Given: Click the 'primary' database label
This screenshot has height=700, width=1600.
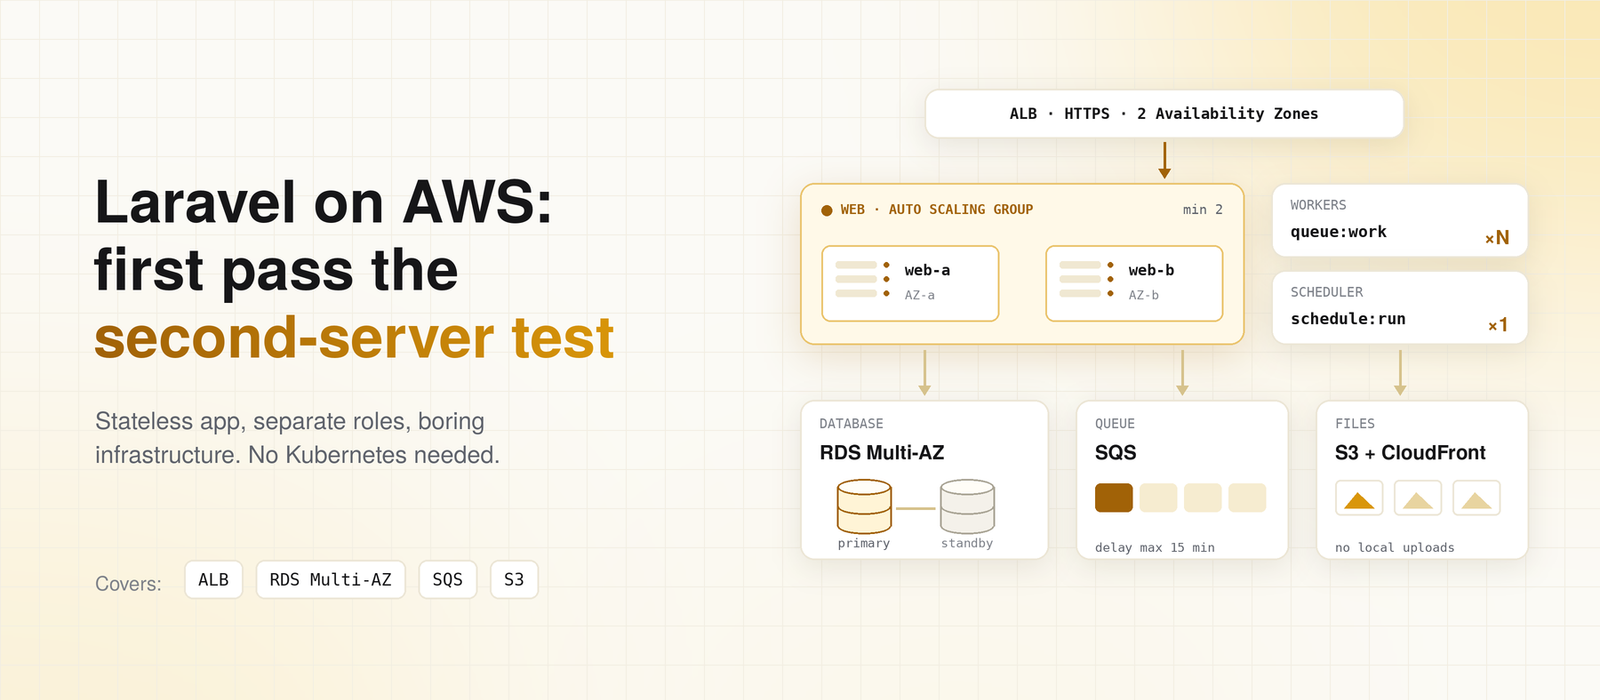Looking at the screenshot, I should point(864,543).
